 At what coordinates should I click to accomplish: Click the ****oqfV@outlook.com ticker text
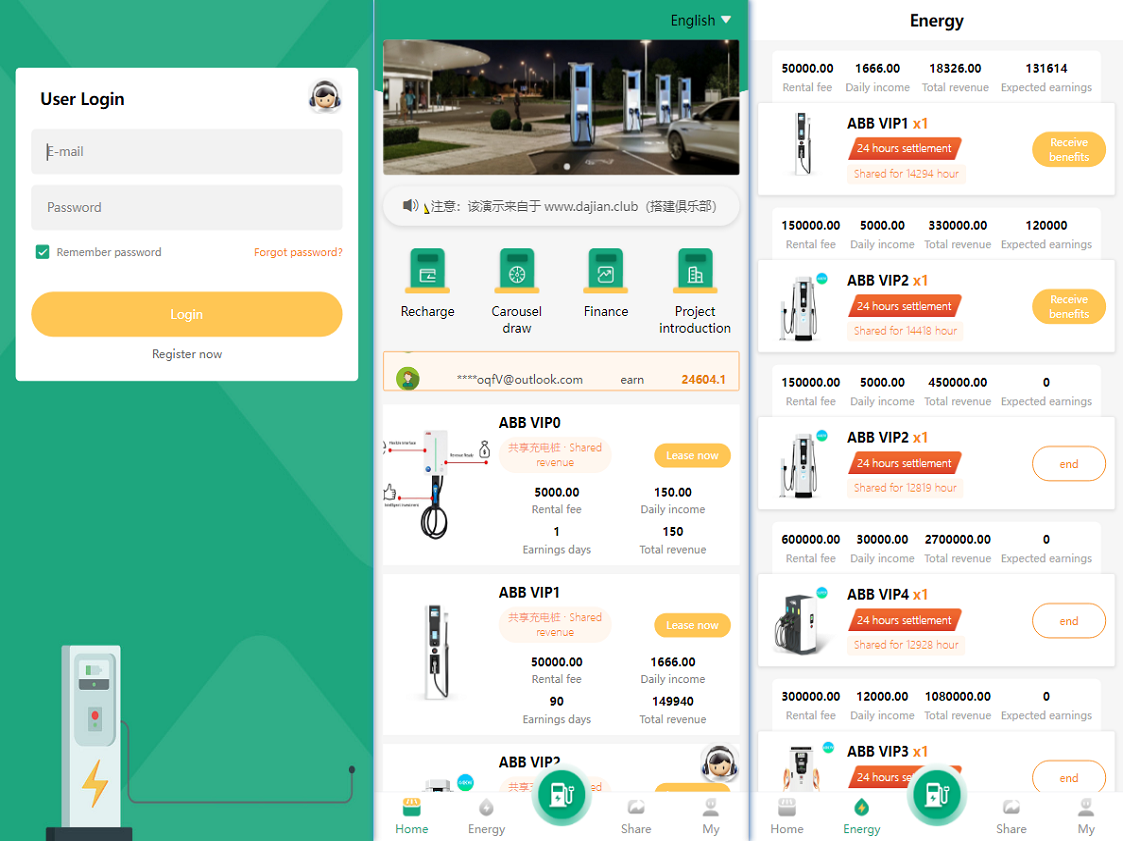point(520,380)
